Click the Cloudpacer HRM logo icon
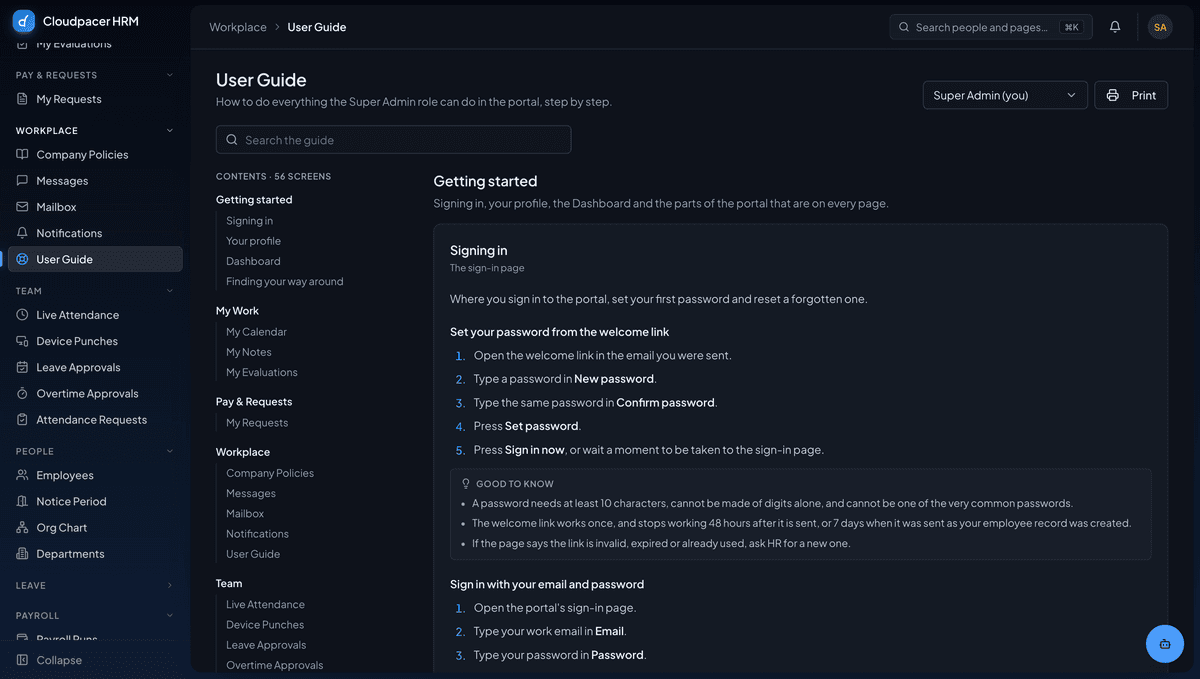Screen dimensions: 1200x679 pyautogui.click(x=24, y=21)
